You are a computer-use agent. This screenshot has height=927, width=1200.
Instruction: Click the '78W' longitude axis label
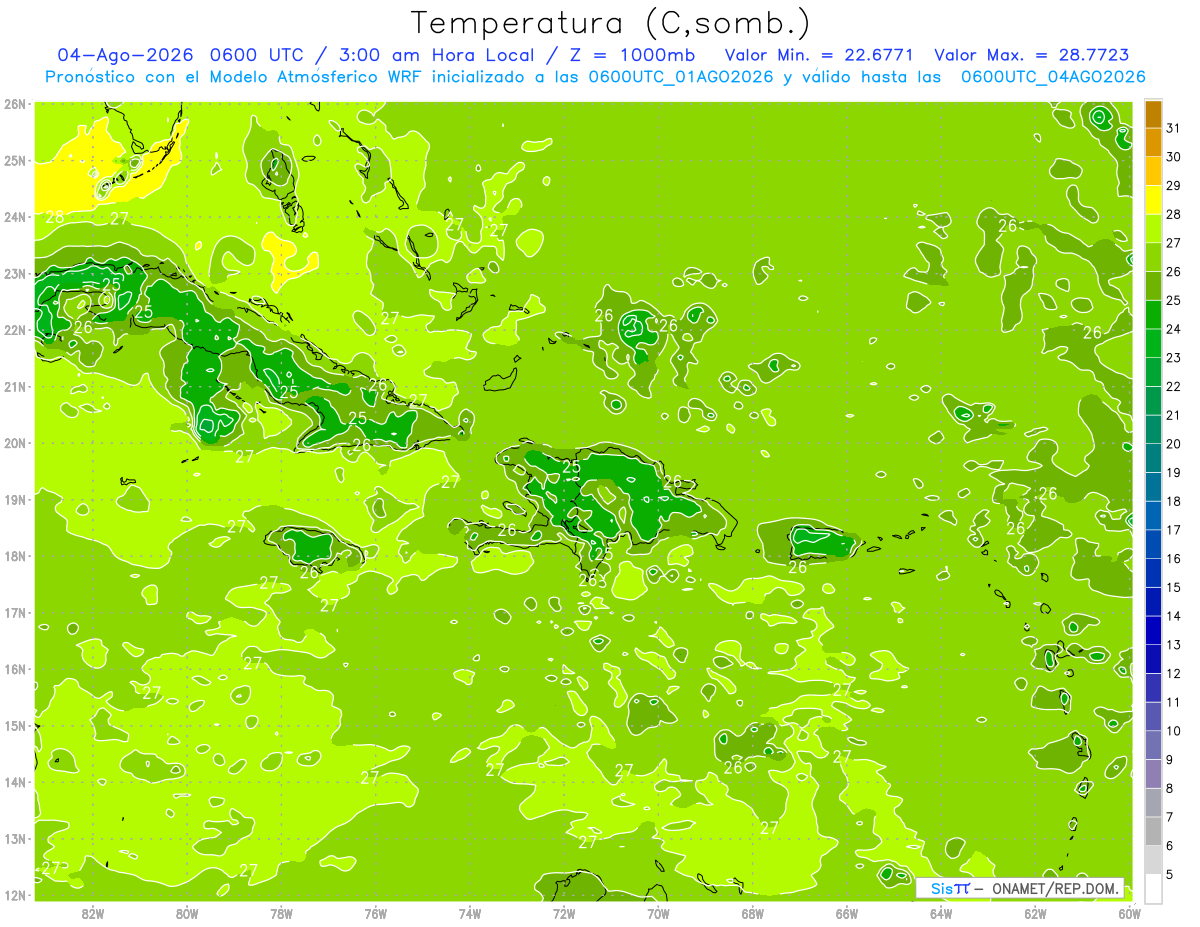(281, 913)
